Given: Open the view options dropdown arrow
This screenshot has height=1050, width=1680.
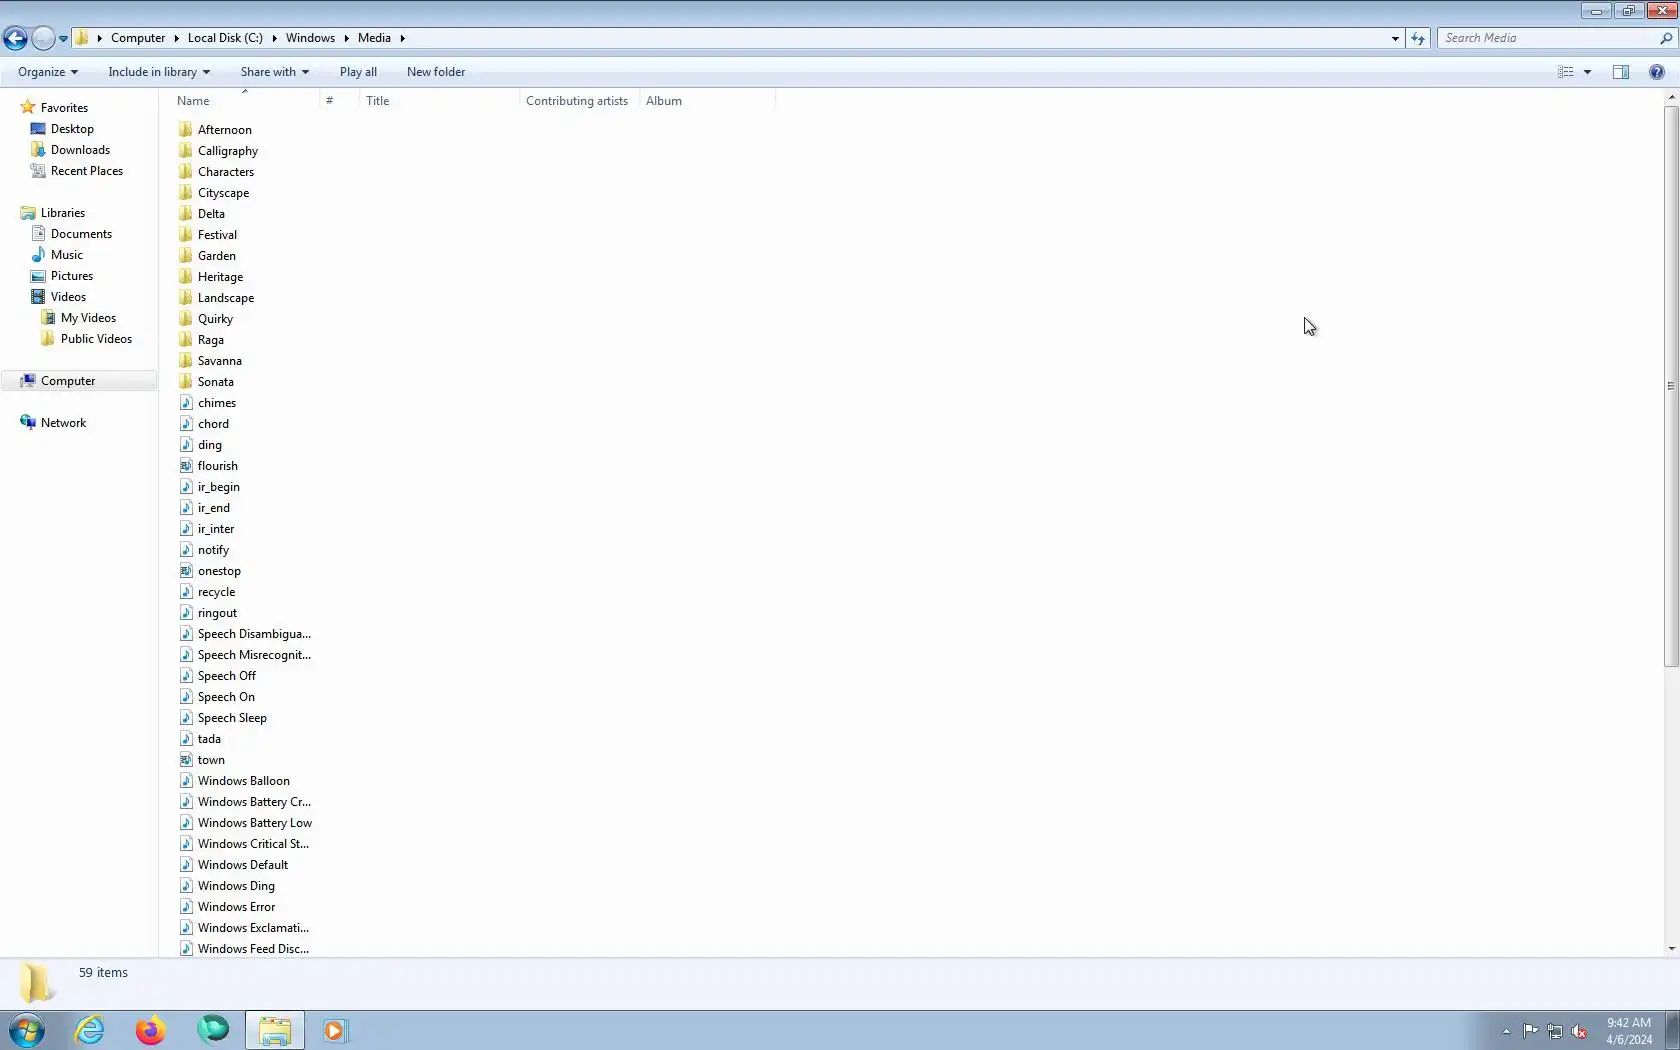Looking at the screenshot, I should 1587,72.
